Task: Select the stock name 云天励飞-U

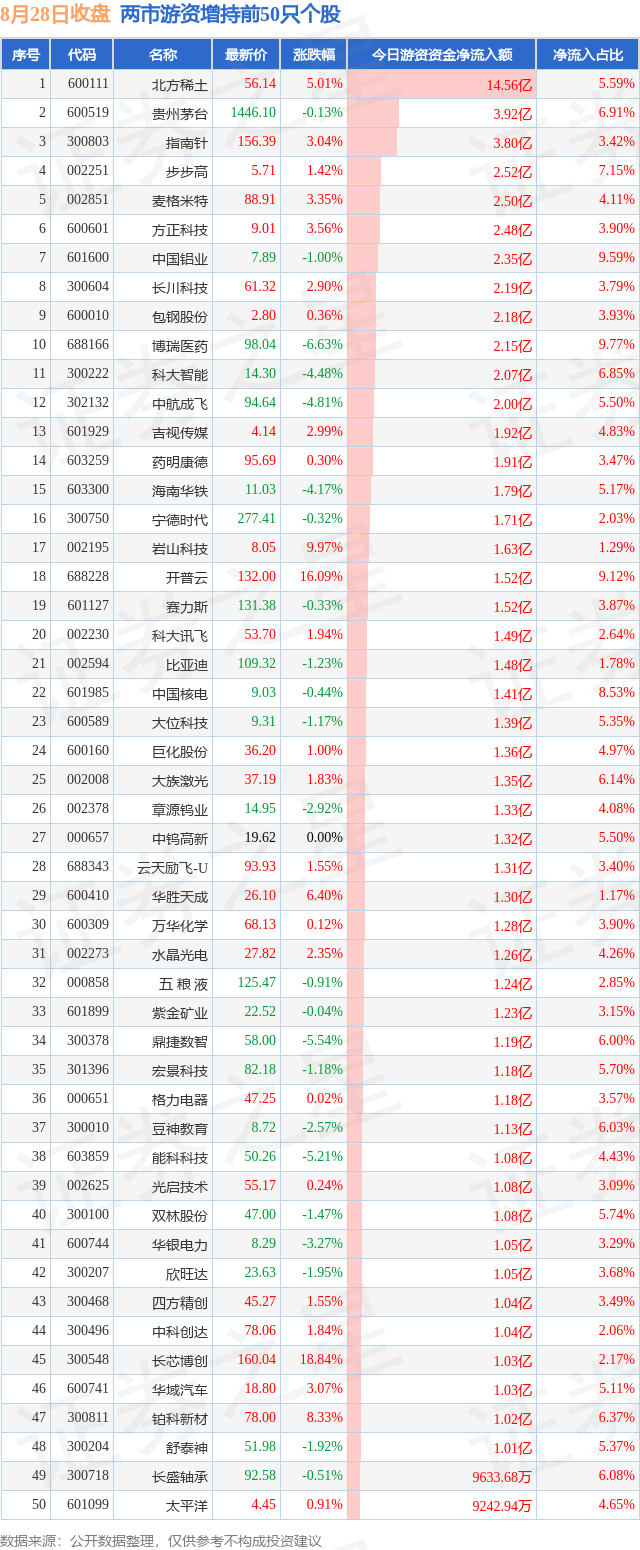Action: 173,868
